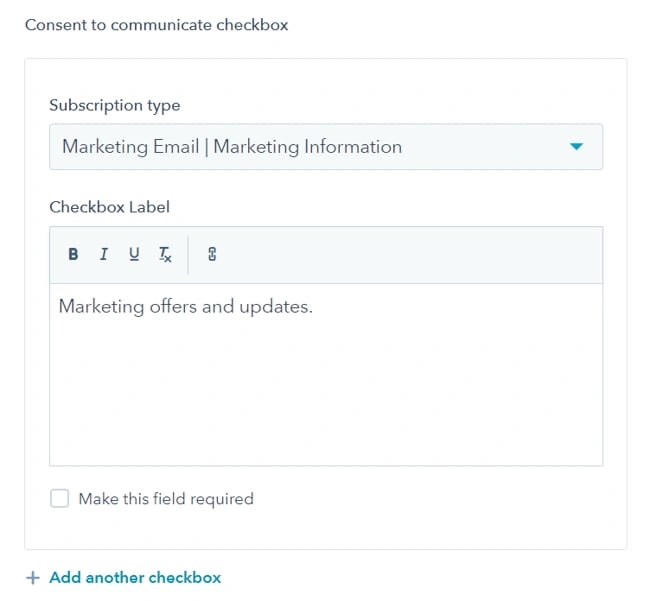
Task: Enable the Make this field required checkbox
Action: pos(60,498)
